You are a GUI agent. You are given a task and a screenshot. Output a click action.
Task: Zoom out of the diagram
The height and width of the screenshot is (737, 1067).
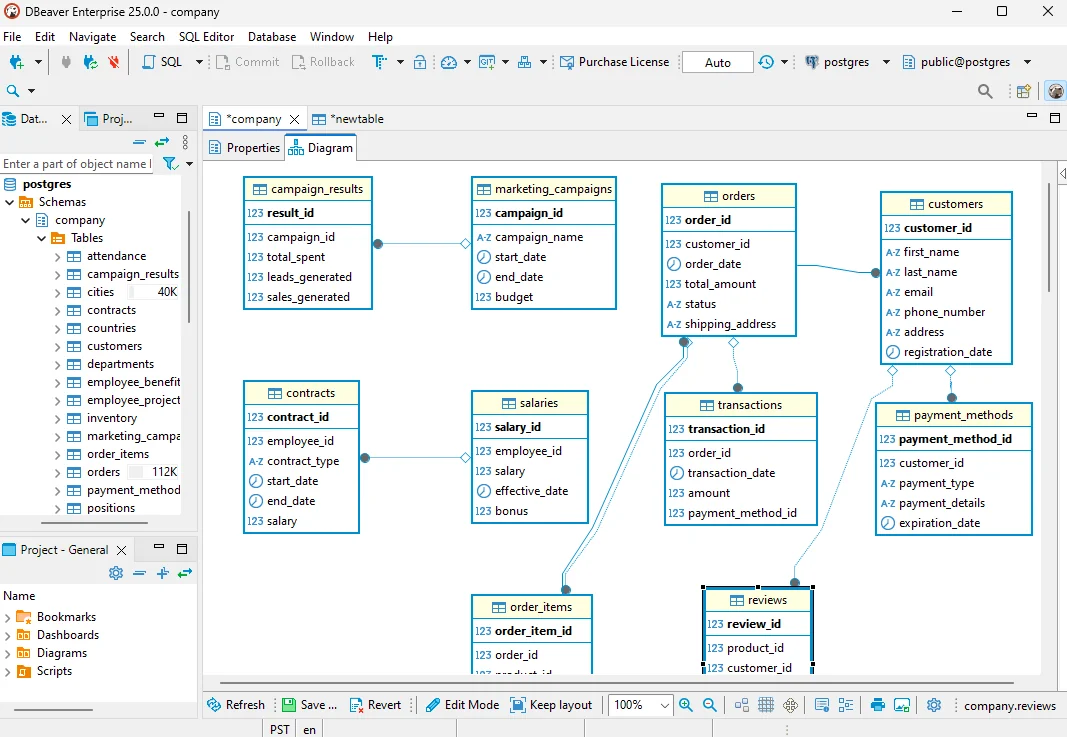coord(709,705)
